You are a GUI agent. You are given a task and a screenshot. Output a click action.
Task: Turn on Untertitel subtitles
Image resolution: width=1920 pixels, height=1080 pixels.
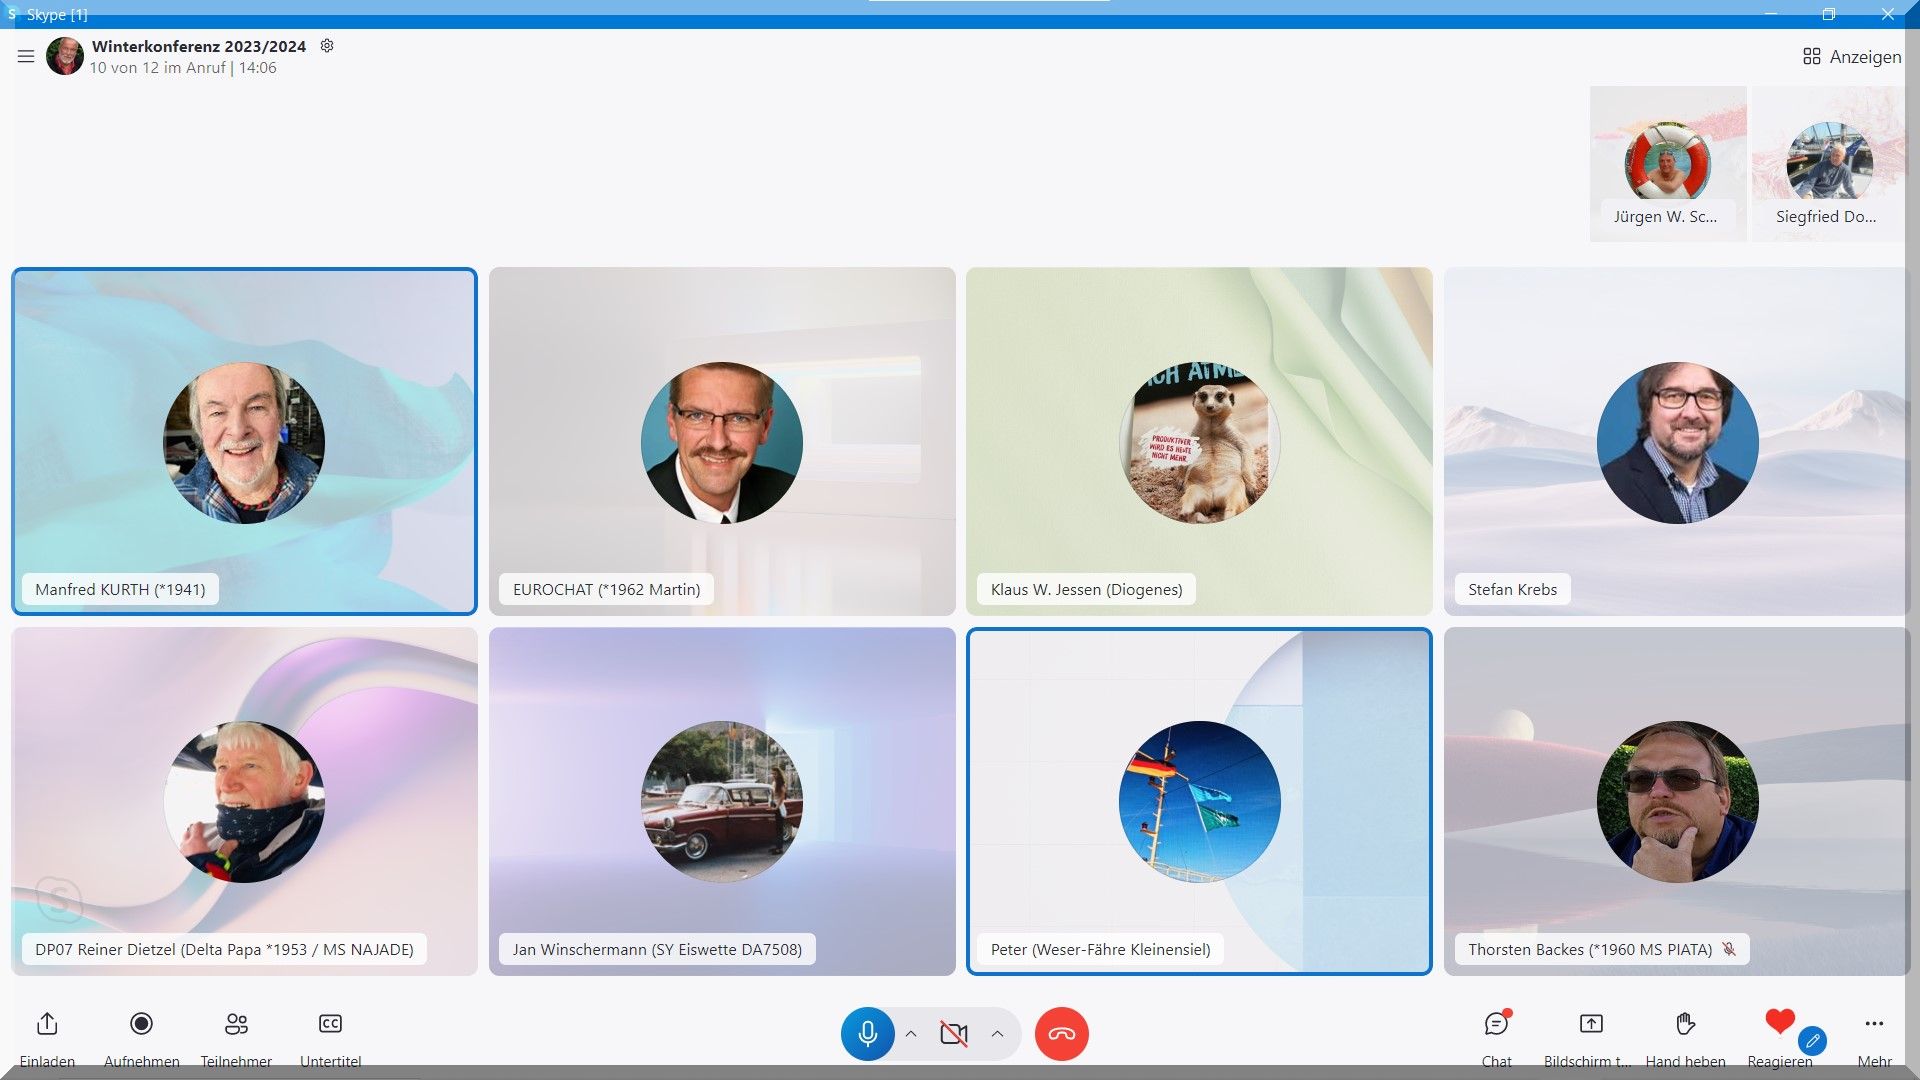[330, 1024]
